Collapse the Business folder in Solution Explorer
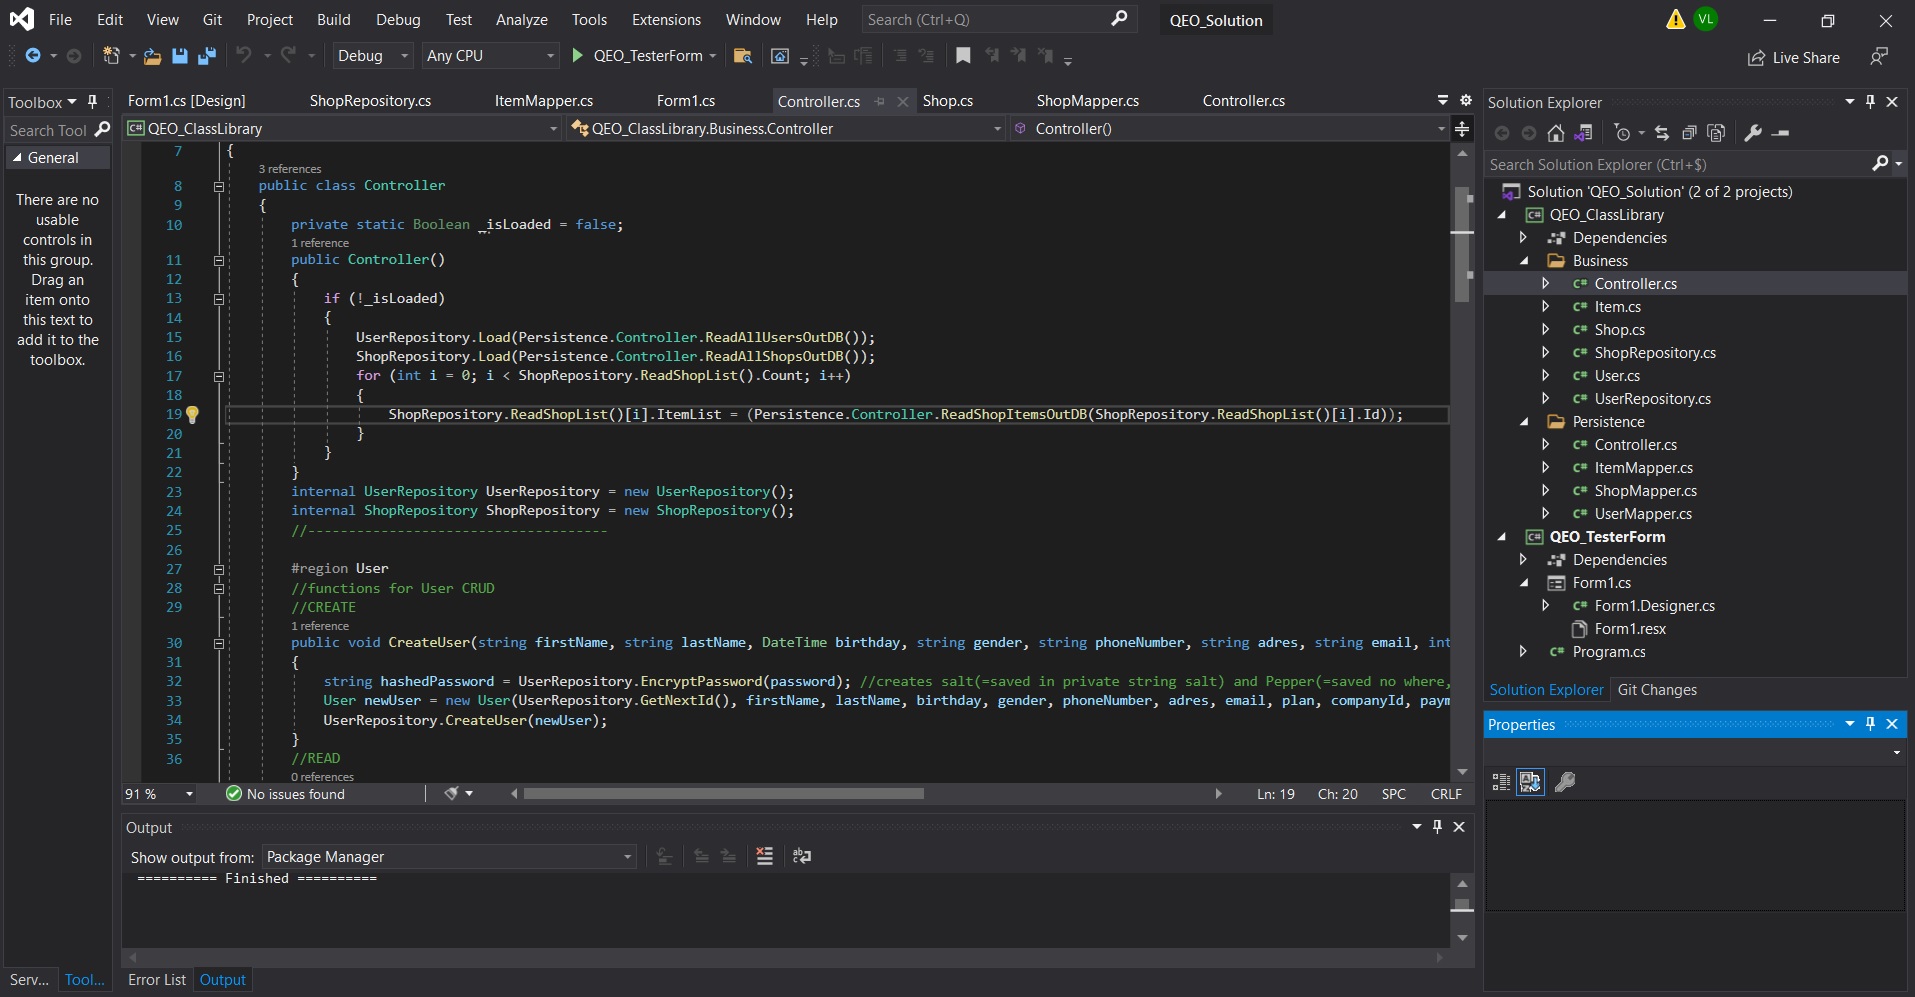1915x997 pixels. (x=1524, y=261)
